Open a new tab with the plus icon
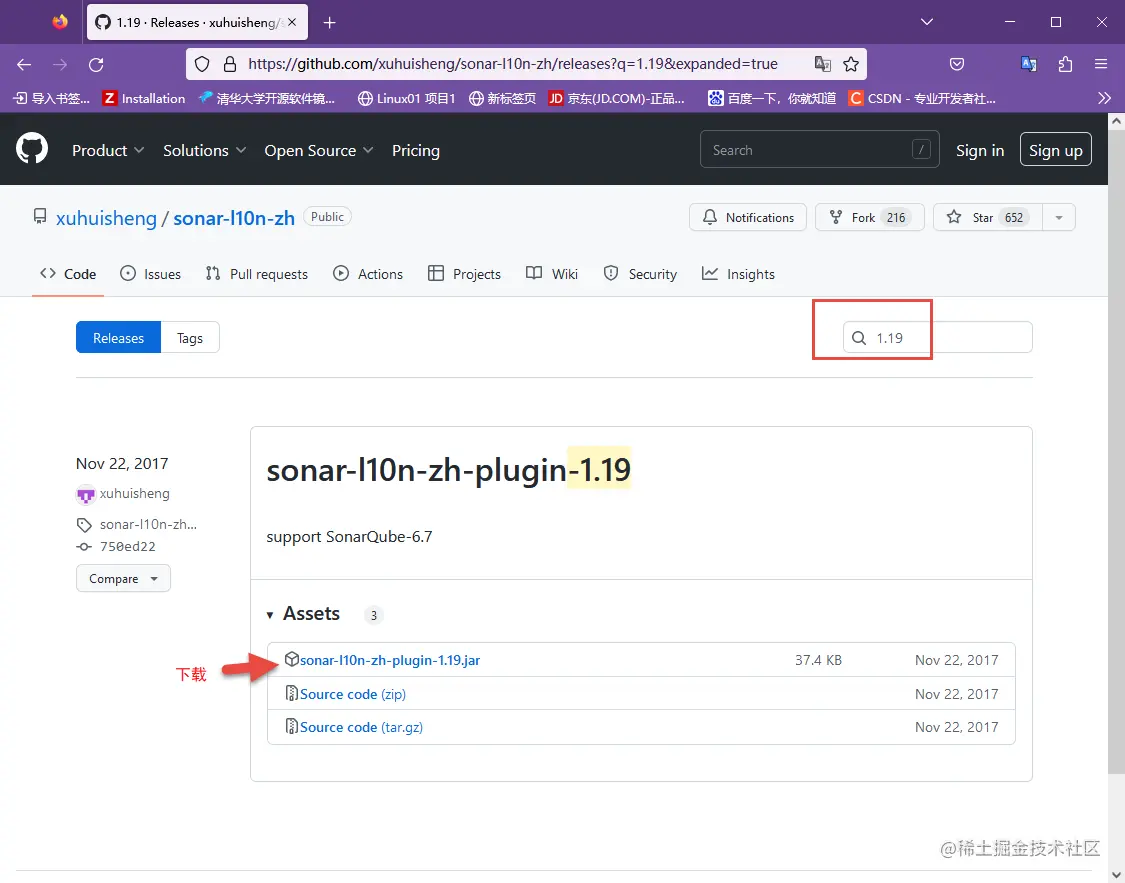This screenshot has width=1125, height=883. [329, 23]
